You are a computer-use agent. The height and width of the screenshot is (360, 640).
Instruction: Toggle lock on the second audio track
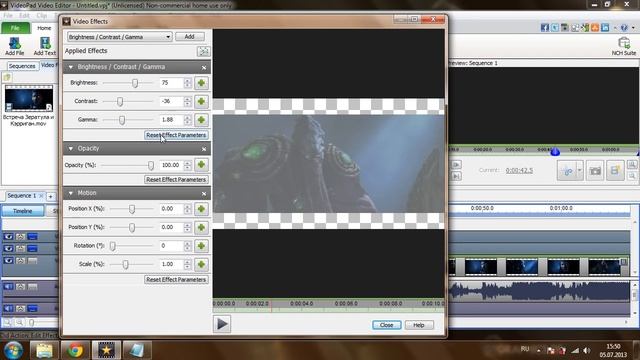tap(20, 309)
